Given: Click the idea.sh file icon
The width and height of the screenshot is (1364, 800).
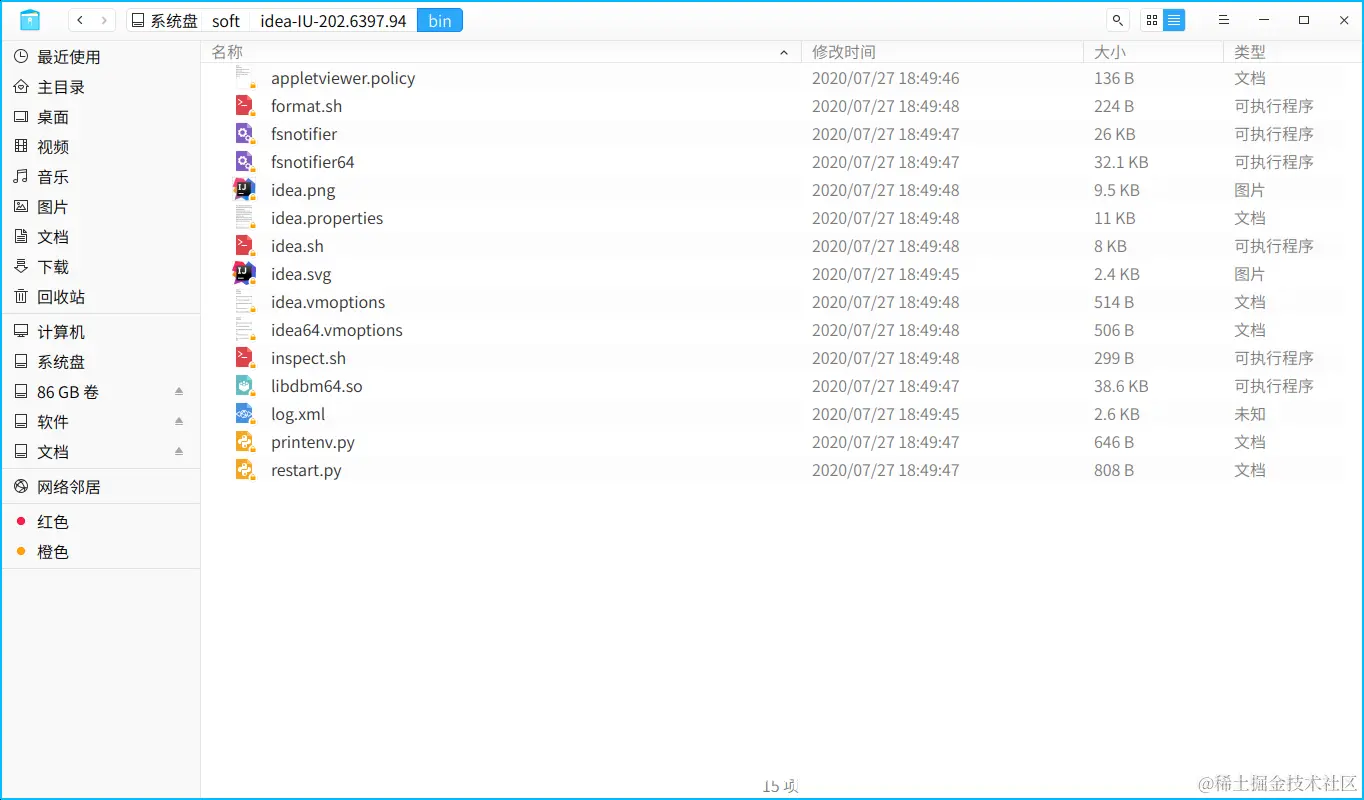Looking at the screenshot, I should coord(245,246).
